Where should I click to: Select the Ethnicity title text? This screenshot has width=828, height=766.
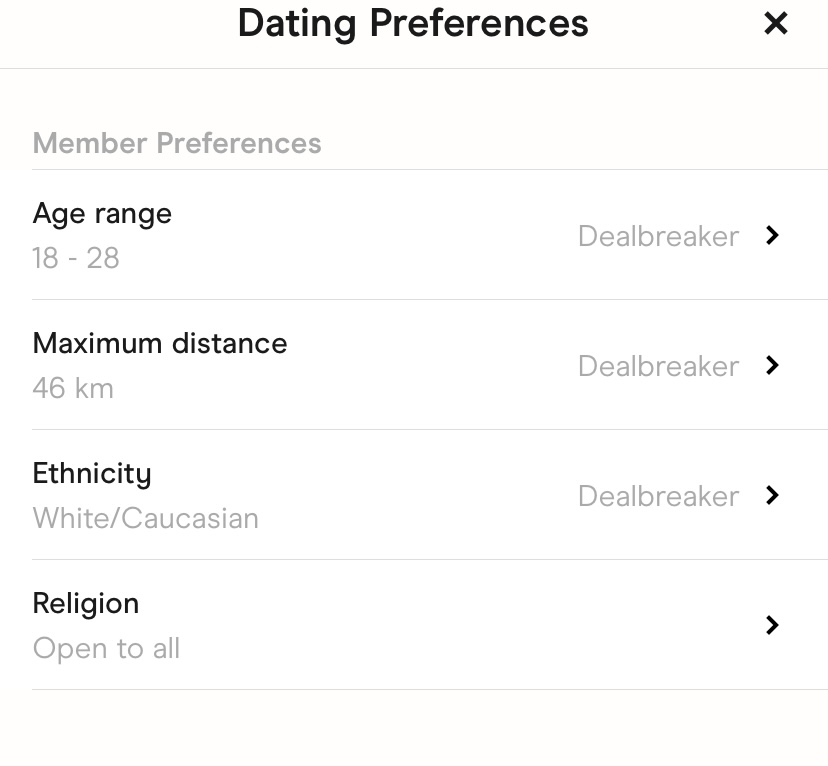tap(92, 473)
